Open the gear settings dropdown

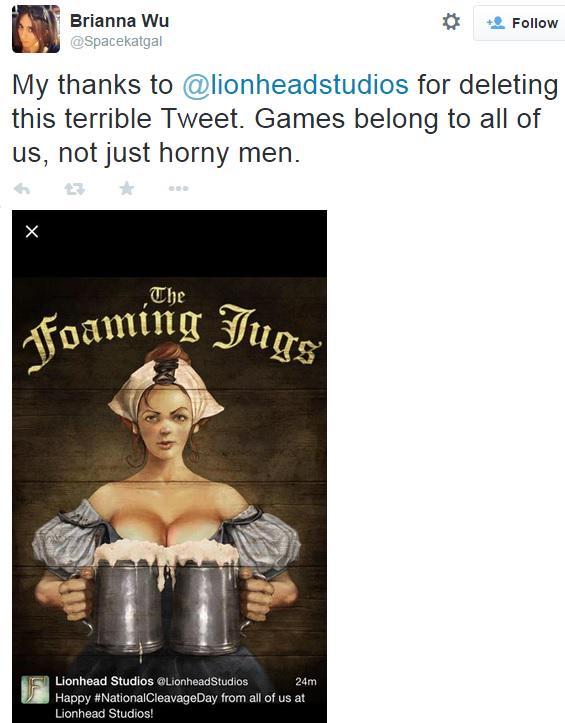pos(451,22)
